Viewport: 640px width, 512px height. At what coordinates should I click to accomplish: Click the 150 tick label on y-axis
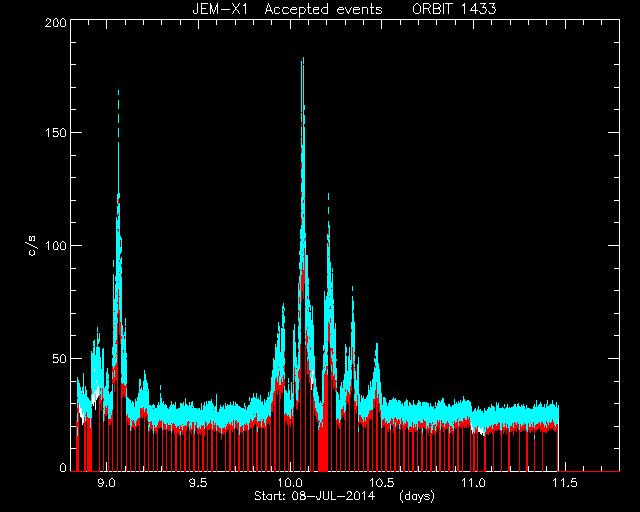coord(56,133)
